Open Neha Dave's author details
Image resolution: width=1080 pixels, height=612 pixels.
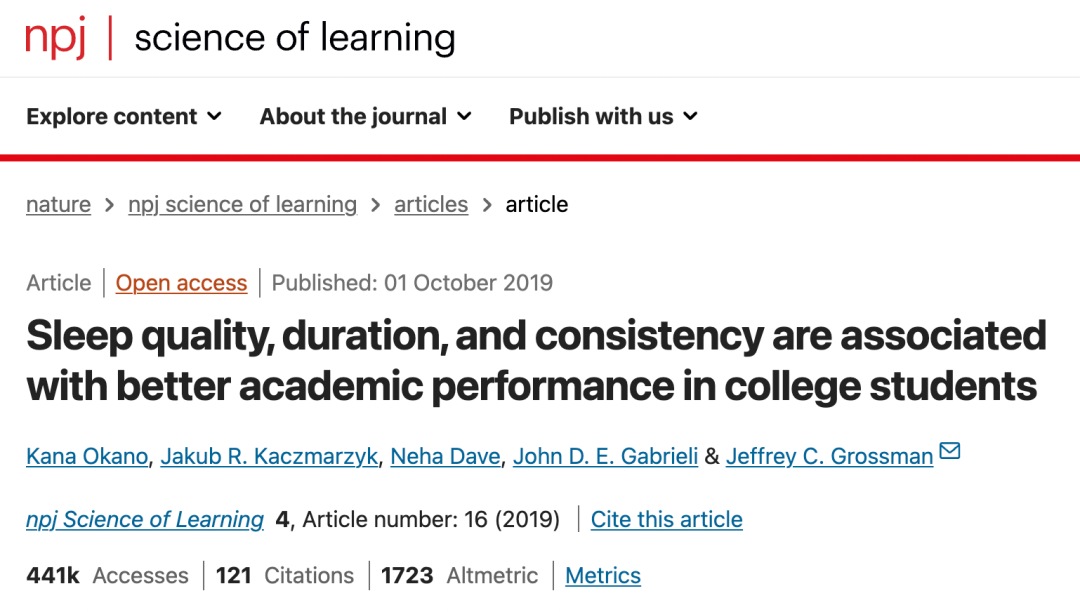(446, 456)
